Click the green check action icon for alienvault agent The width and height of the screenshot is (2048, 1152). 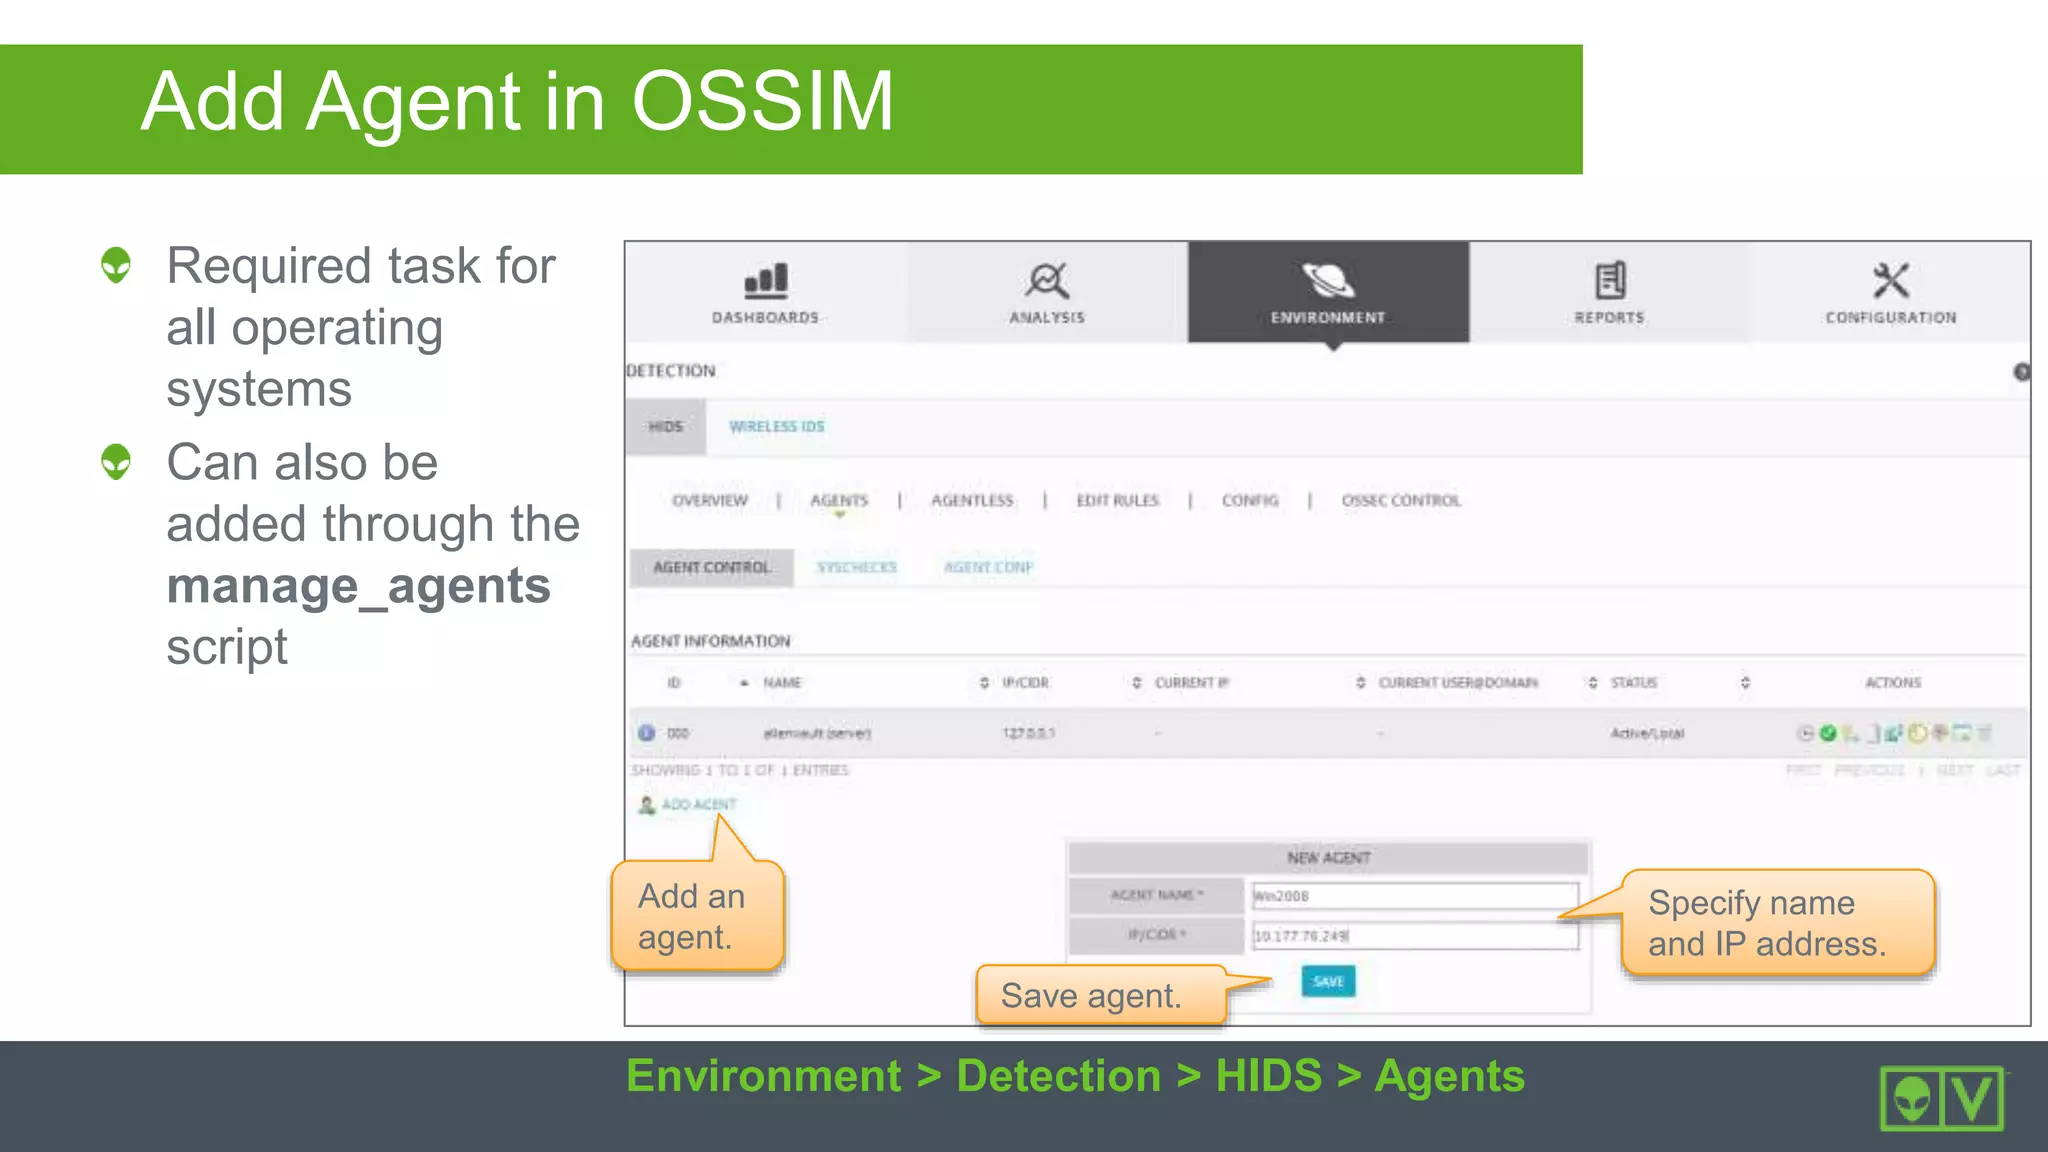click(1828, 733)
